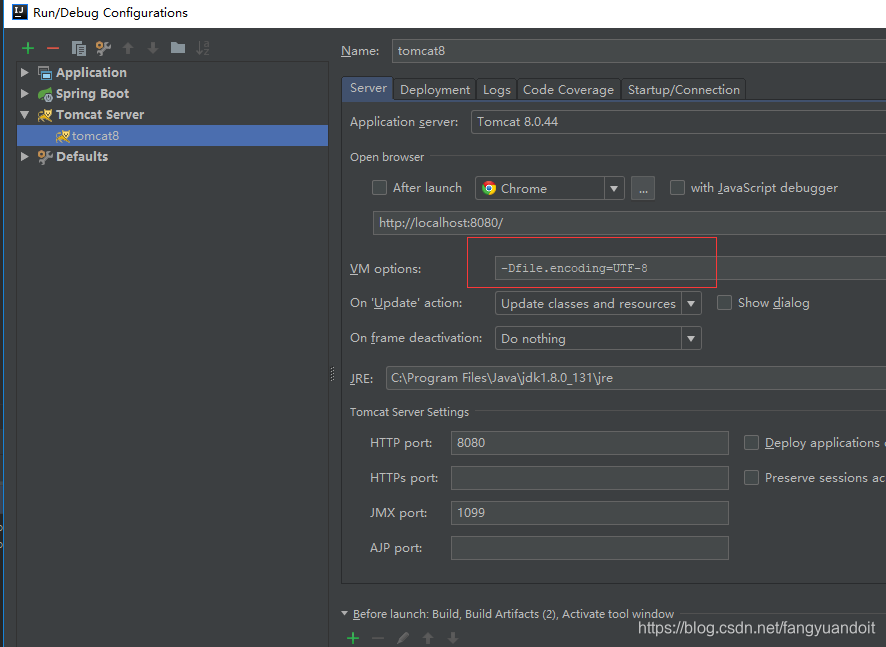The image size is (886, 647).
Task: Collapse the Tomcat Server tree node
Action: pyautogui.click(x=25, y=115)
